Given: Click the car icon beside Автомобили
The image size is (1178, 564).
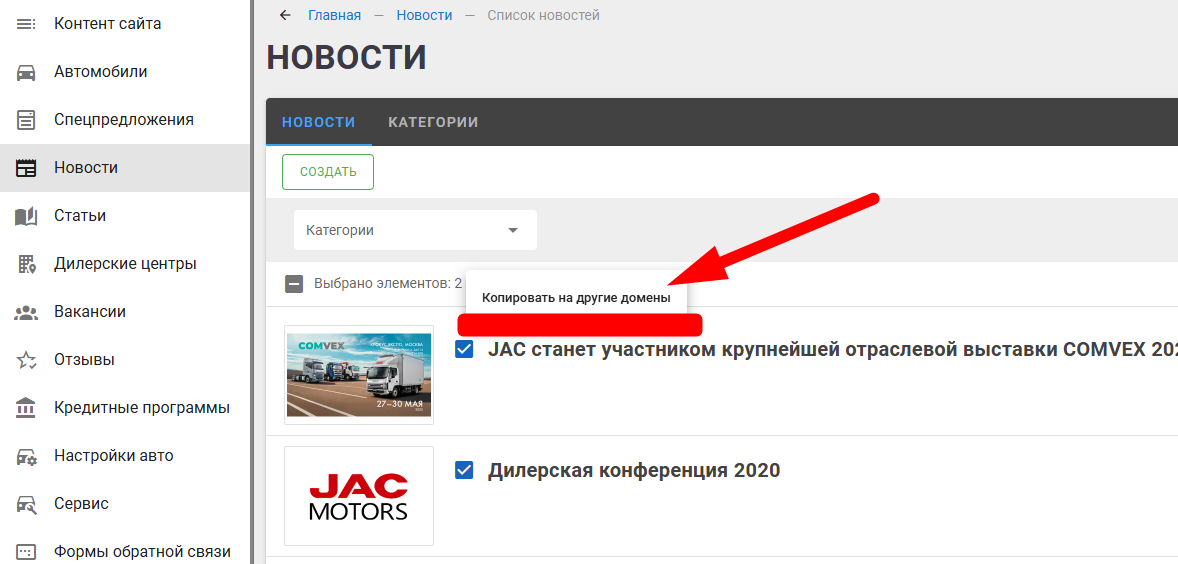Looking at the screenshot, I should point(26,72).
